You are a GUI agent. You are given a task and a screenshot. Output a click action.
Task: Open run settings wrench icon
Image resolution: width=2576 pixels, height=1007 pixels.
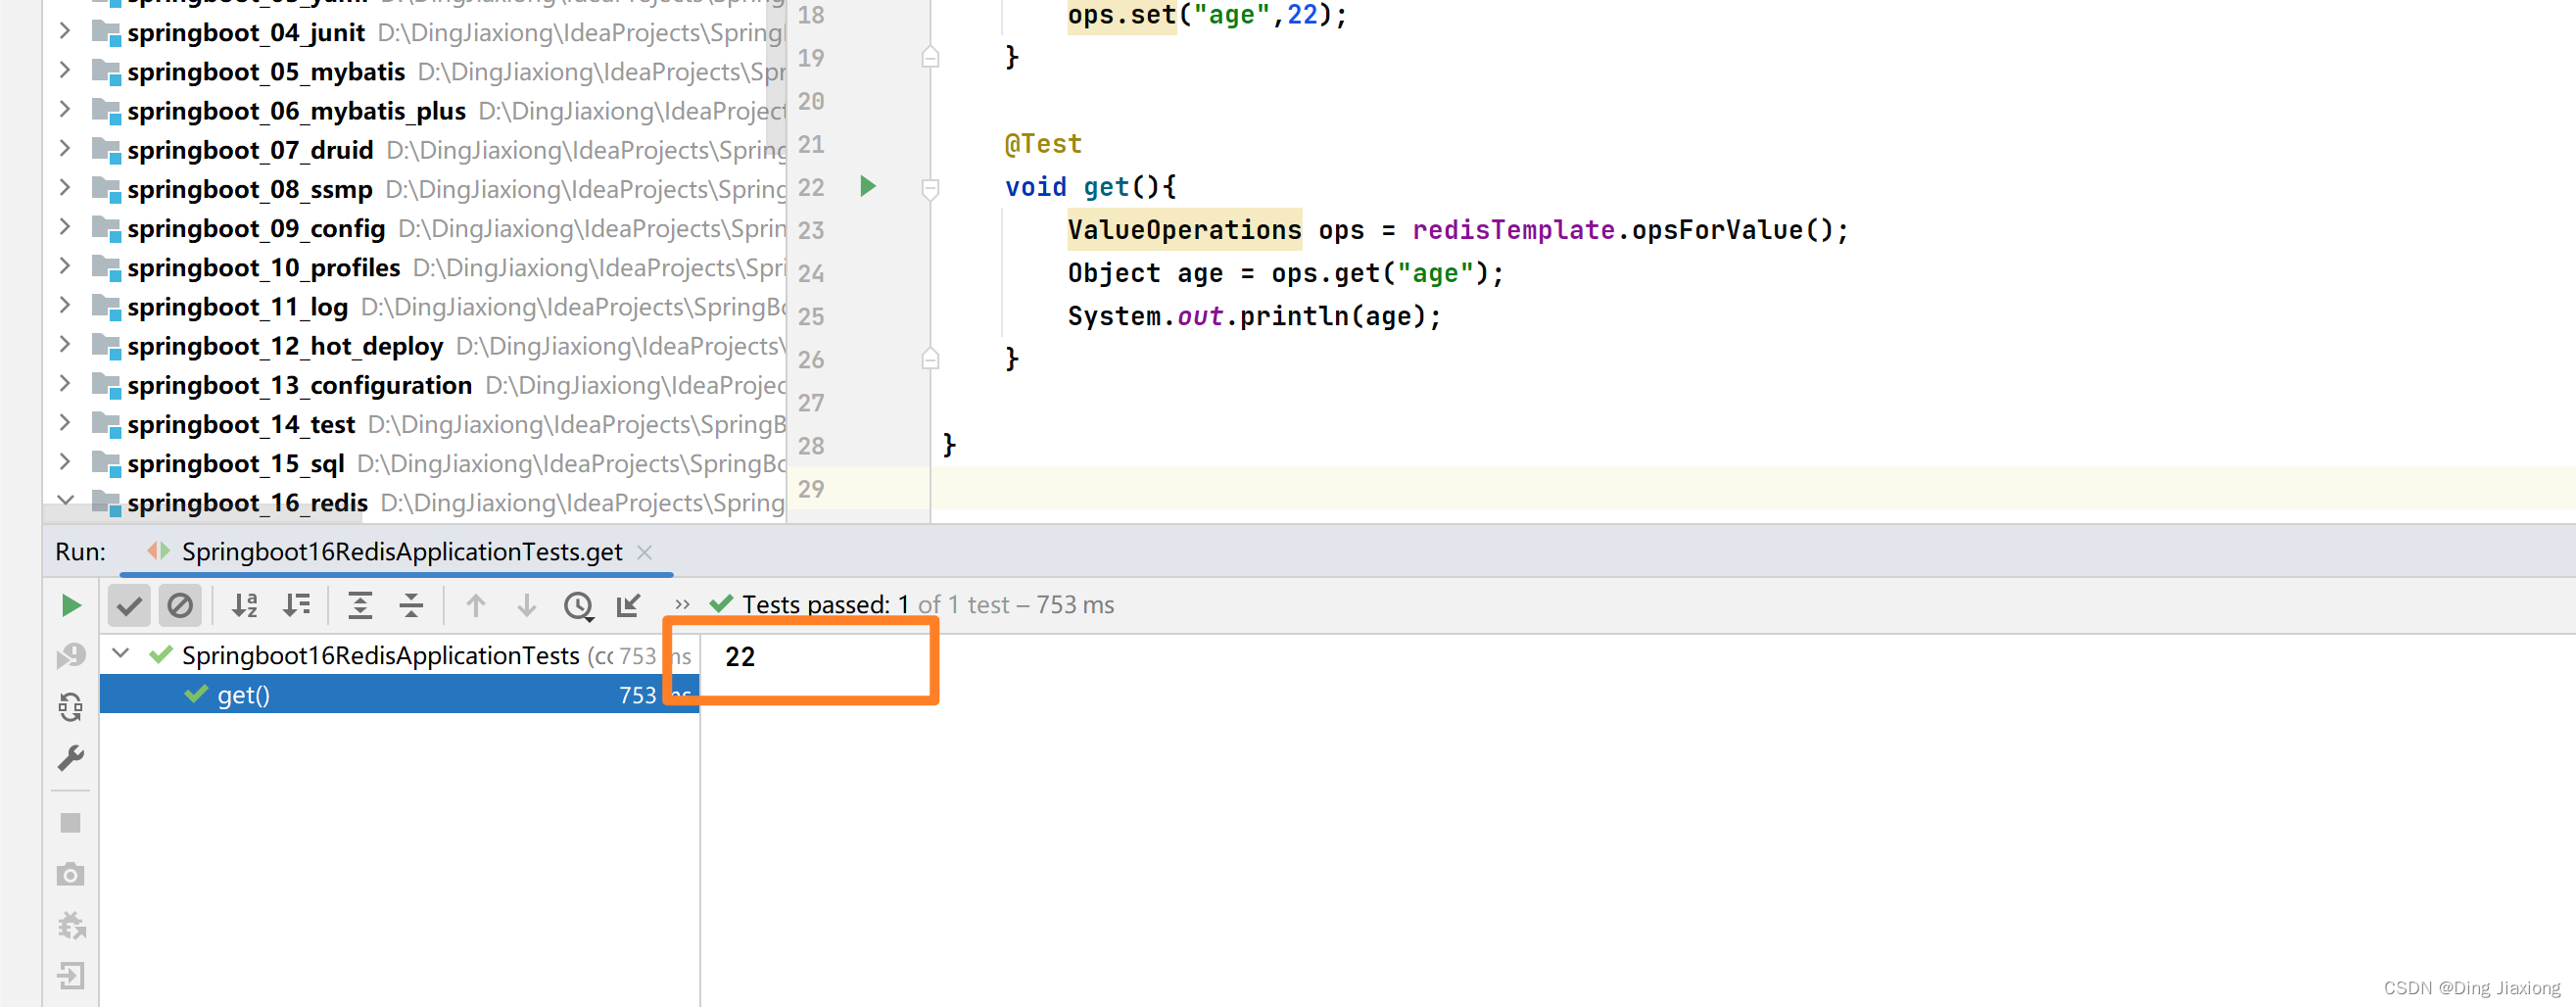(71, 758)
